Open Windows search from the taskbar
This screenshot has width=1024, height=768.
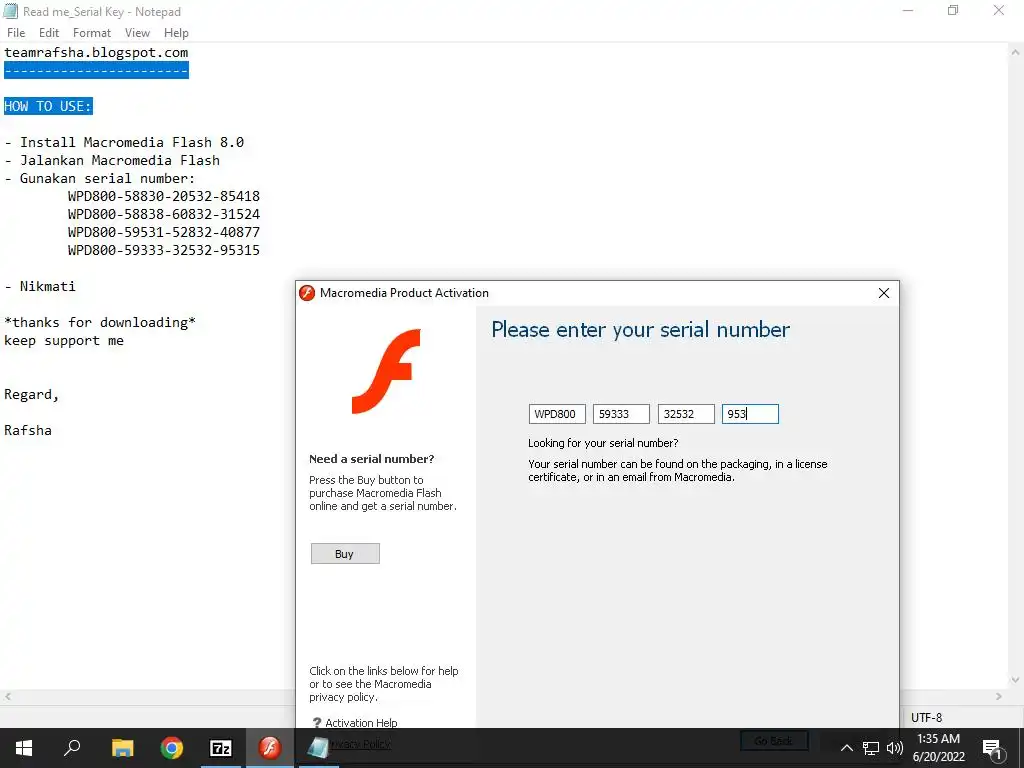(x=72, y=748)
